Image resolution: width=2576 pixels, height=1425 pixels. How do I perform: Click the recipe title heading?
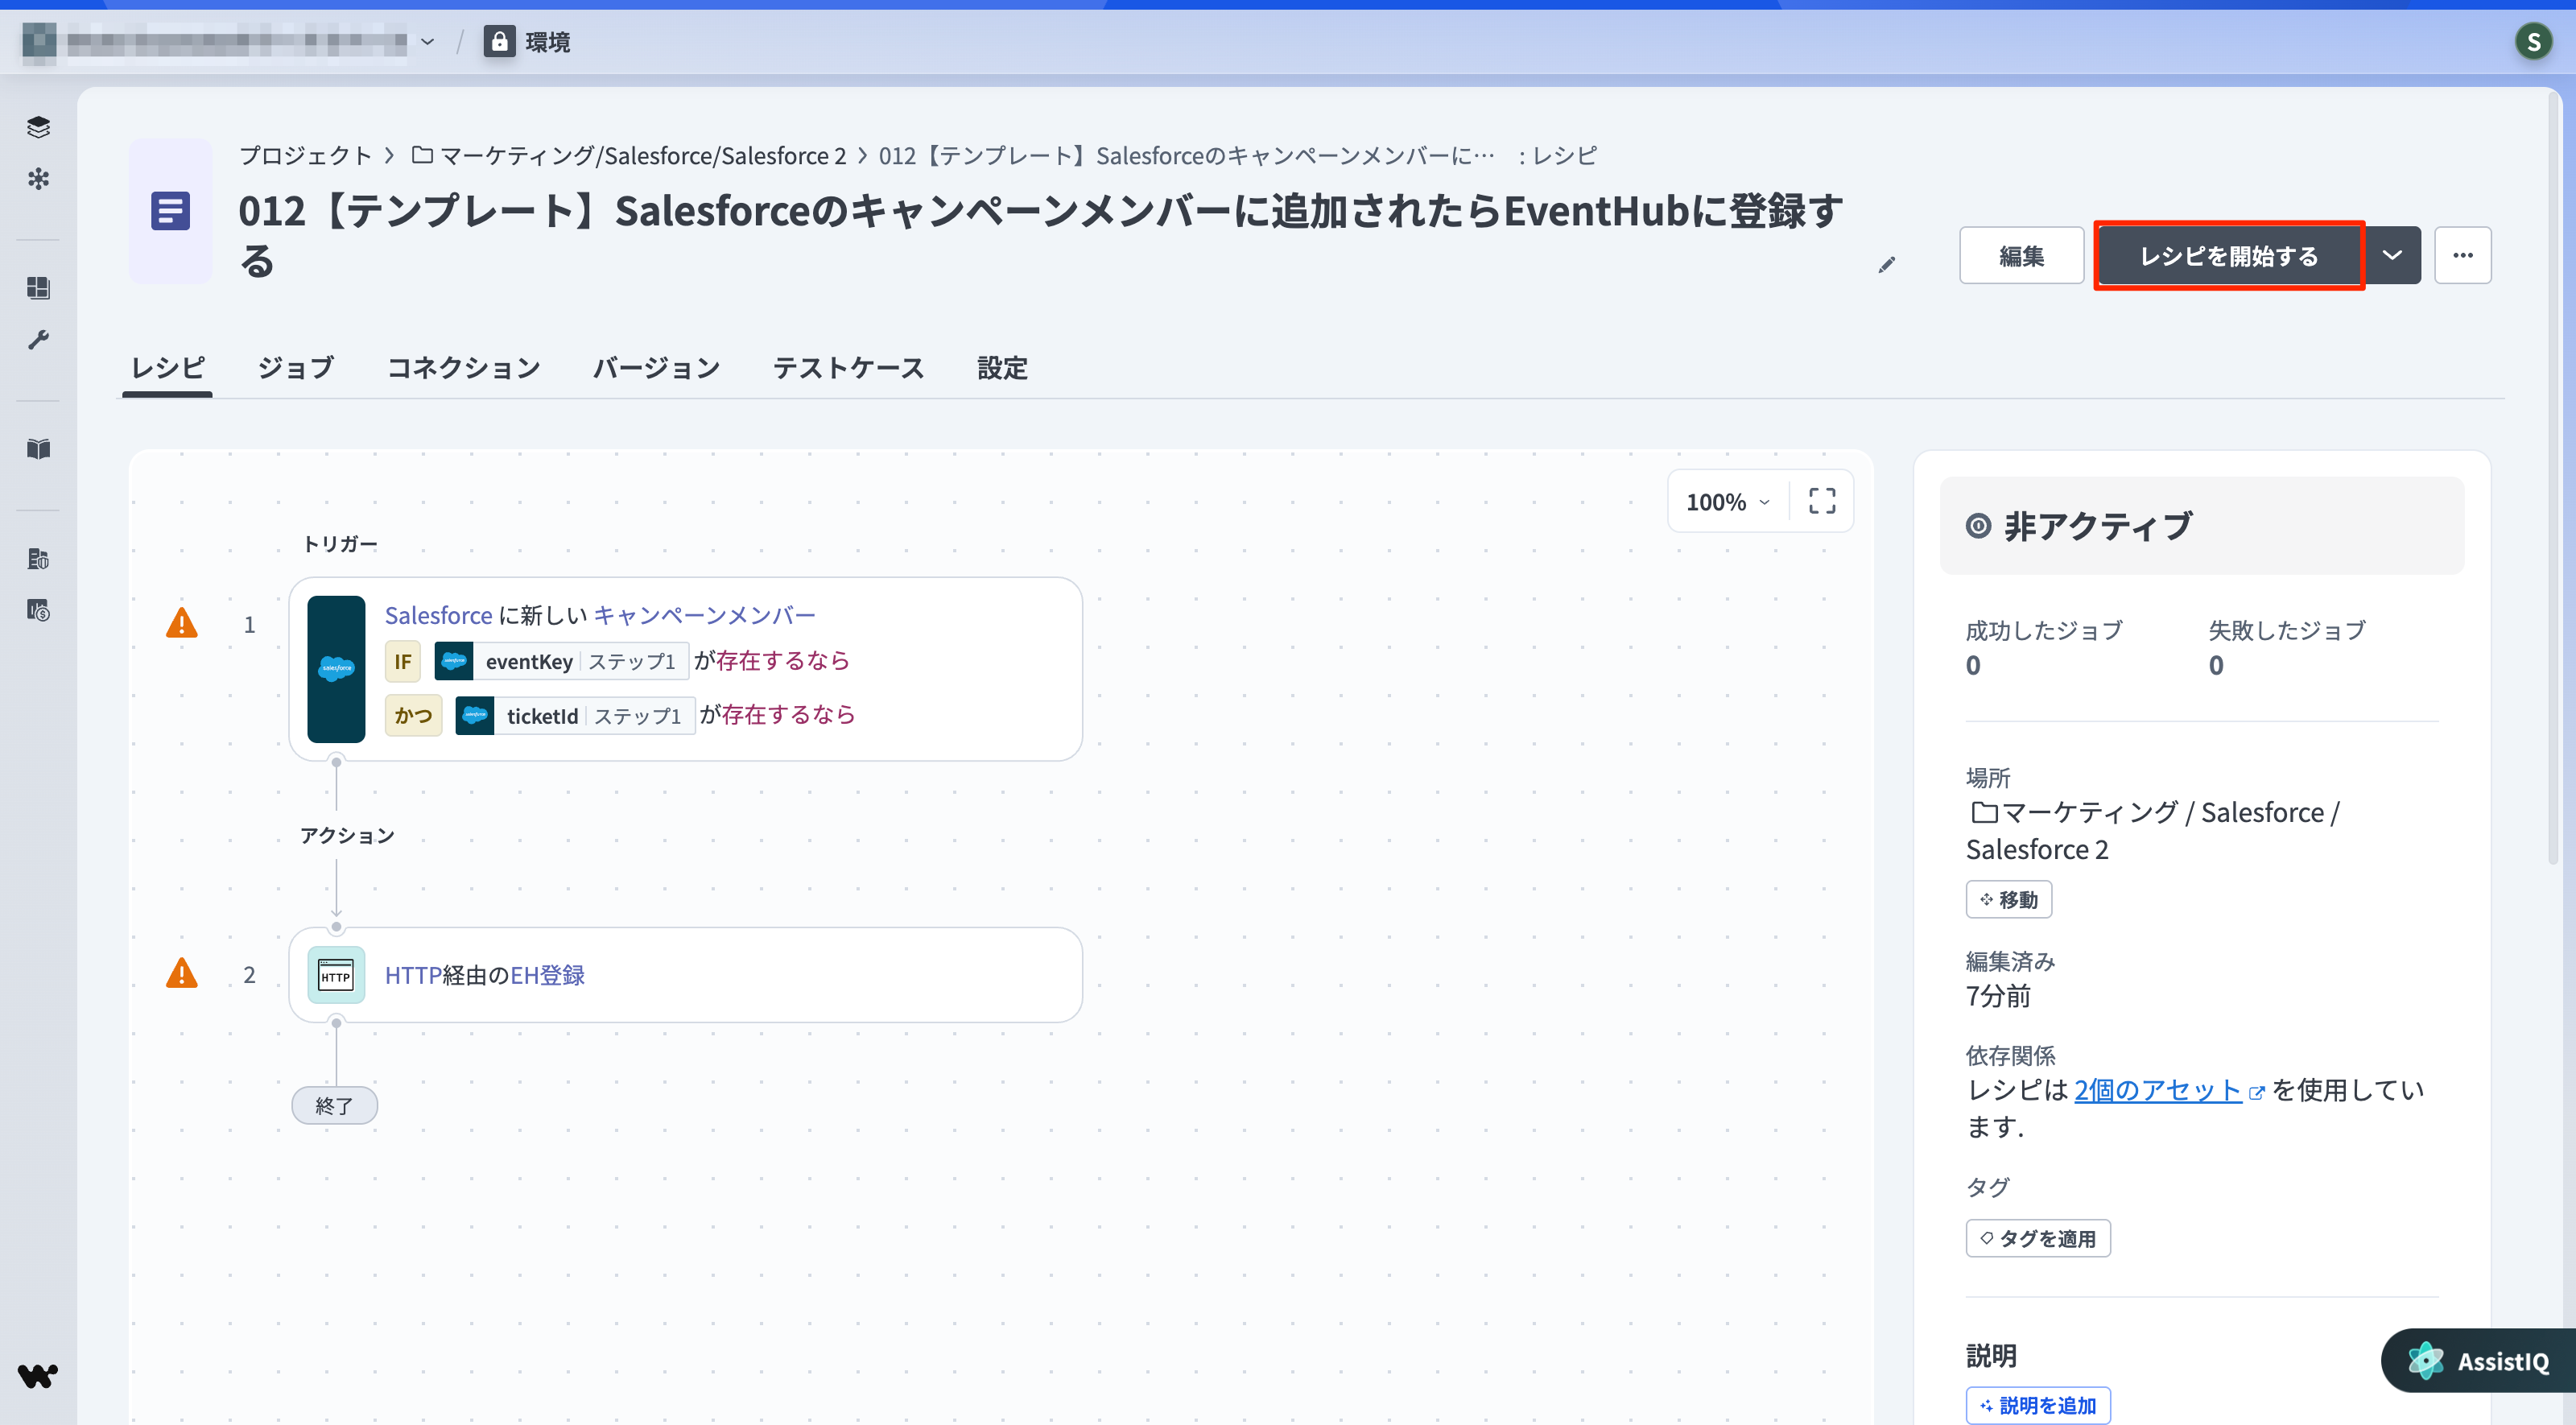tap(1040, 236)
